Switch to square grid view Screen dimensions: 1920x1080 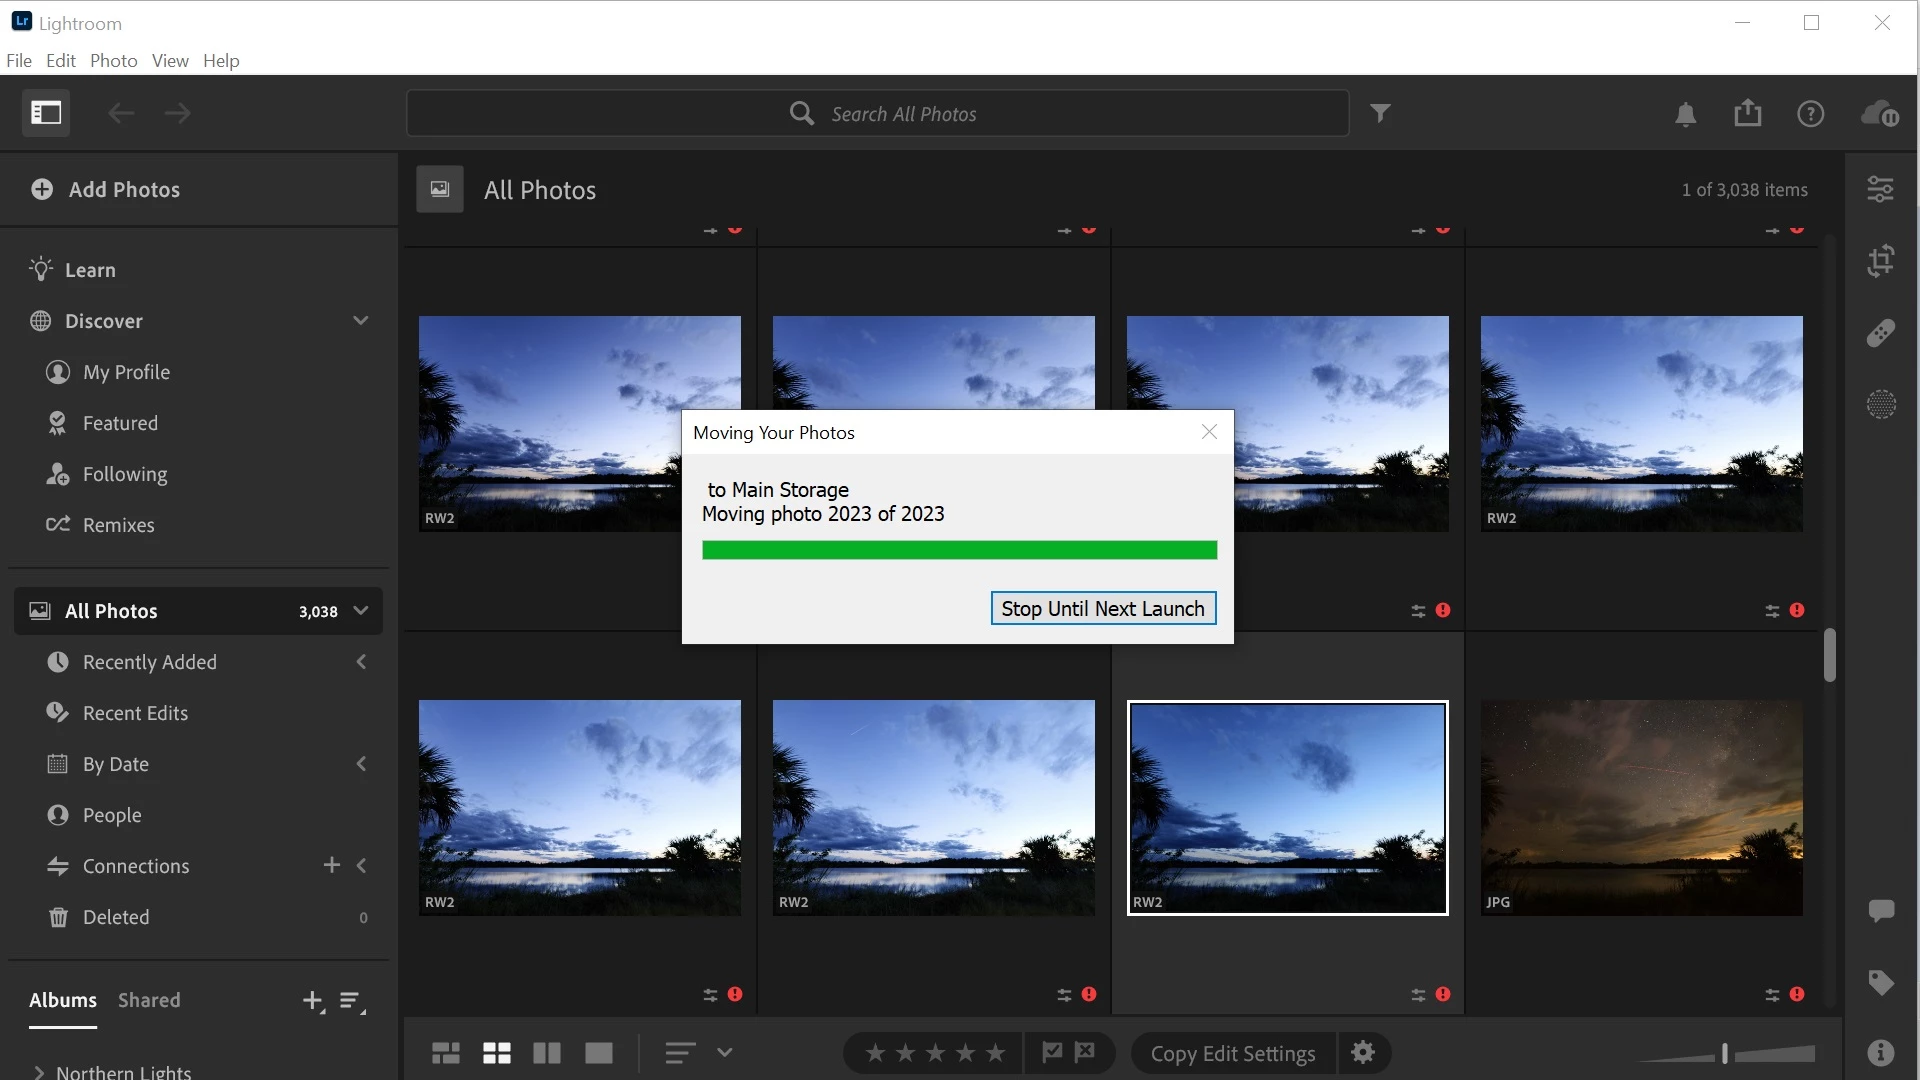496,1053
